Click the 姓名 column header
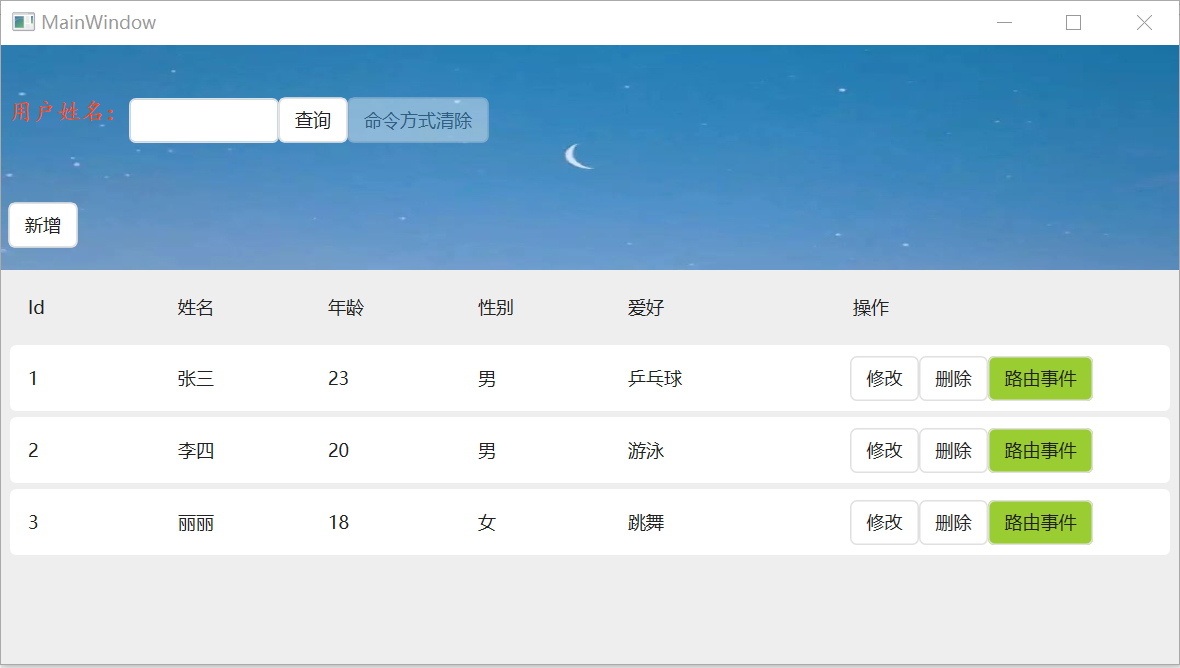 [195, 307]
